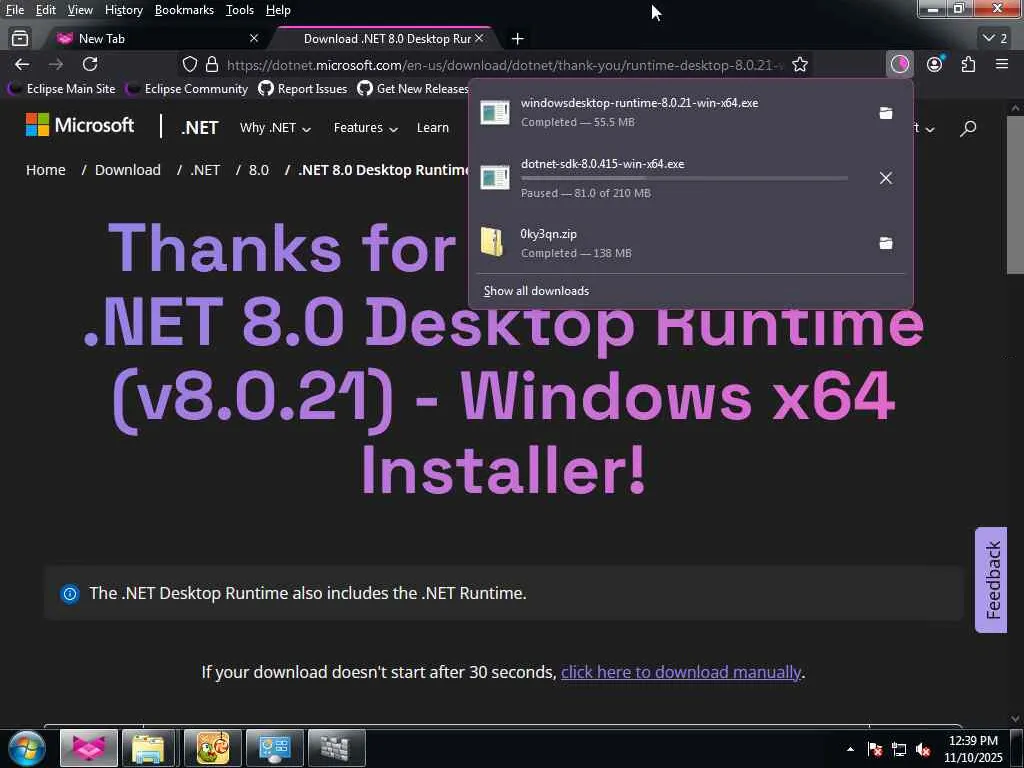Expand the Features dropdown
The height and width of the screenshot is (768, 1024).
tap(366, 128)
